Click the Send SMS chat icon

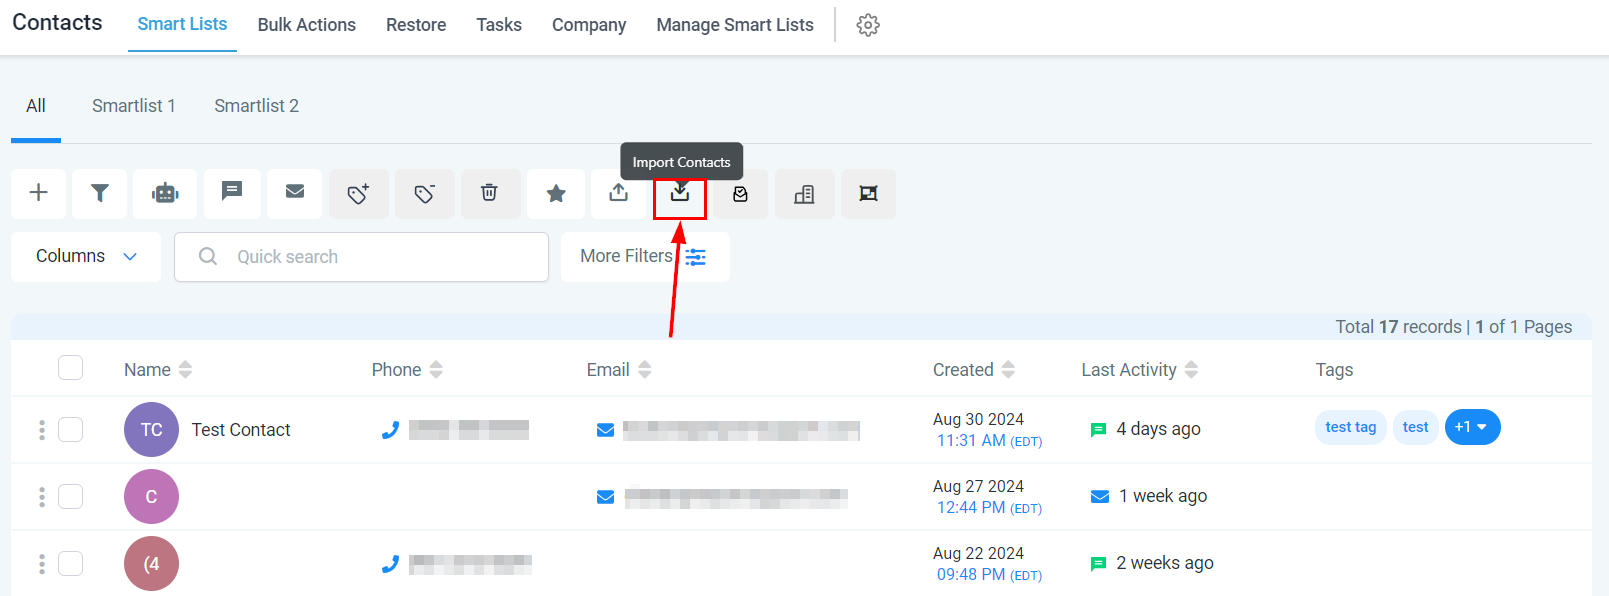[x=232, y=191]
